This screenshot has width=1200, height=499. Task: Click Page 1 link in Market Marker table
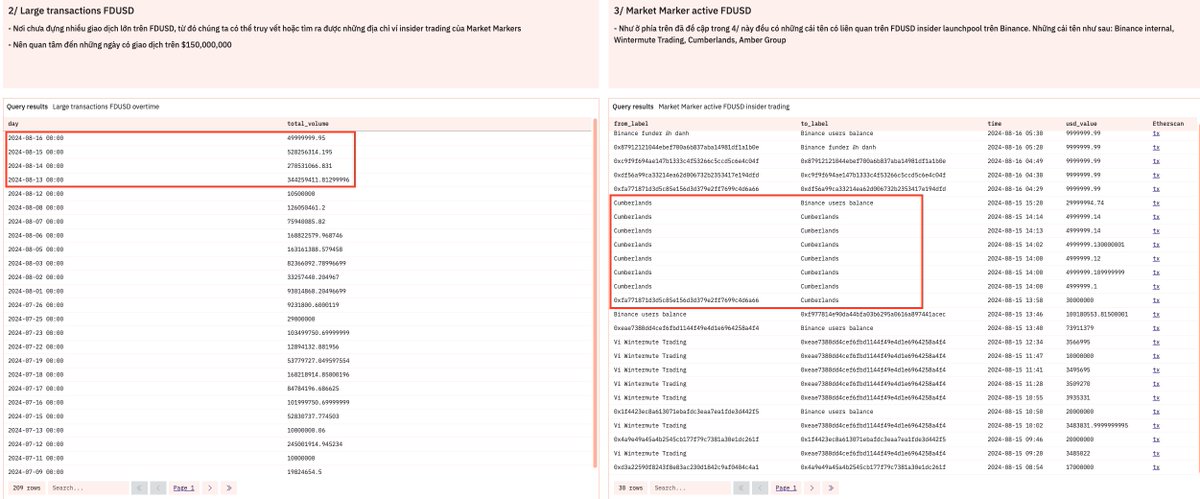click(786, 488)
